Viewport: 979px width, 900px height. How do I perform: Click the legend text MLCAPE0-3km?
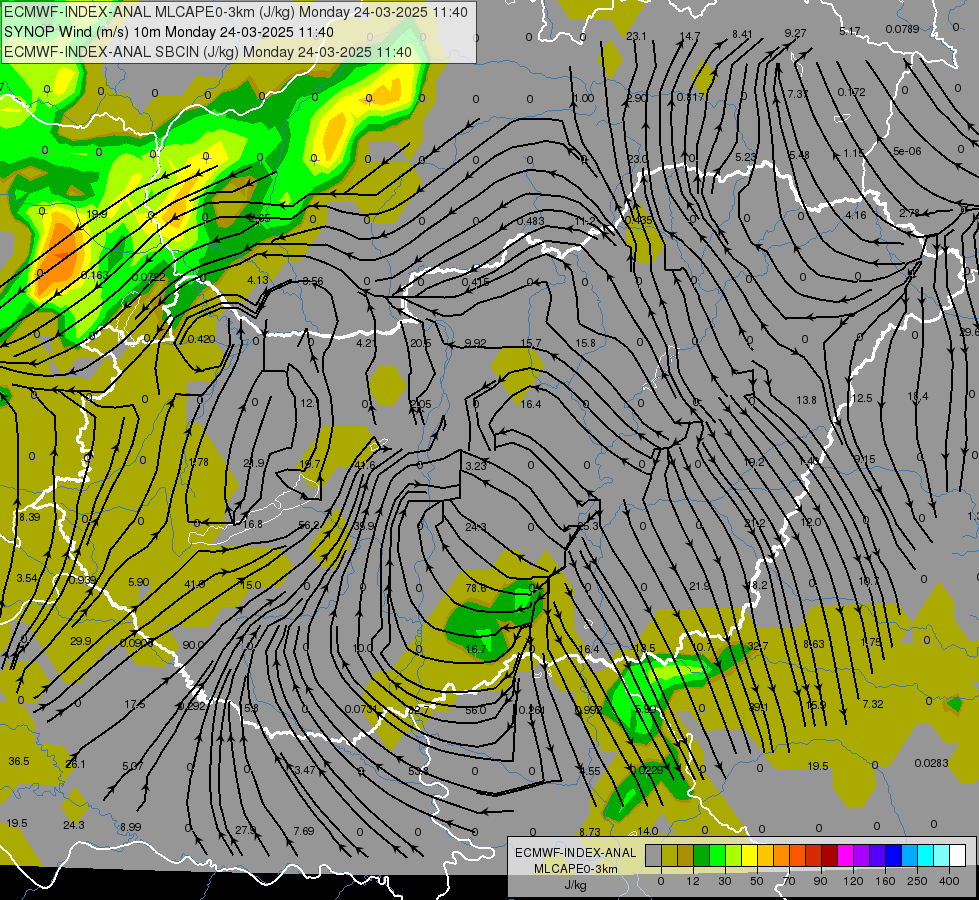coord(575,869)
